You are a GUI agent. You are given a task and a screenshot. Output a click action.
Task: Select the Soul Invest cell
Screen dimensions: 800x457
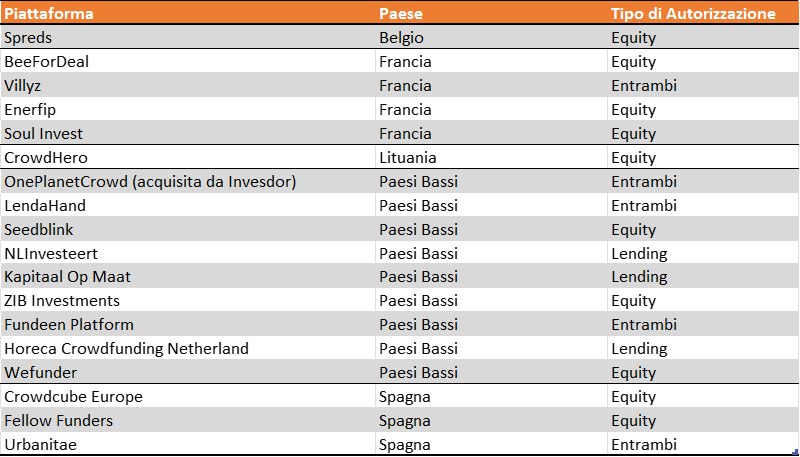tap(43, 134)
